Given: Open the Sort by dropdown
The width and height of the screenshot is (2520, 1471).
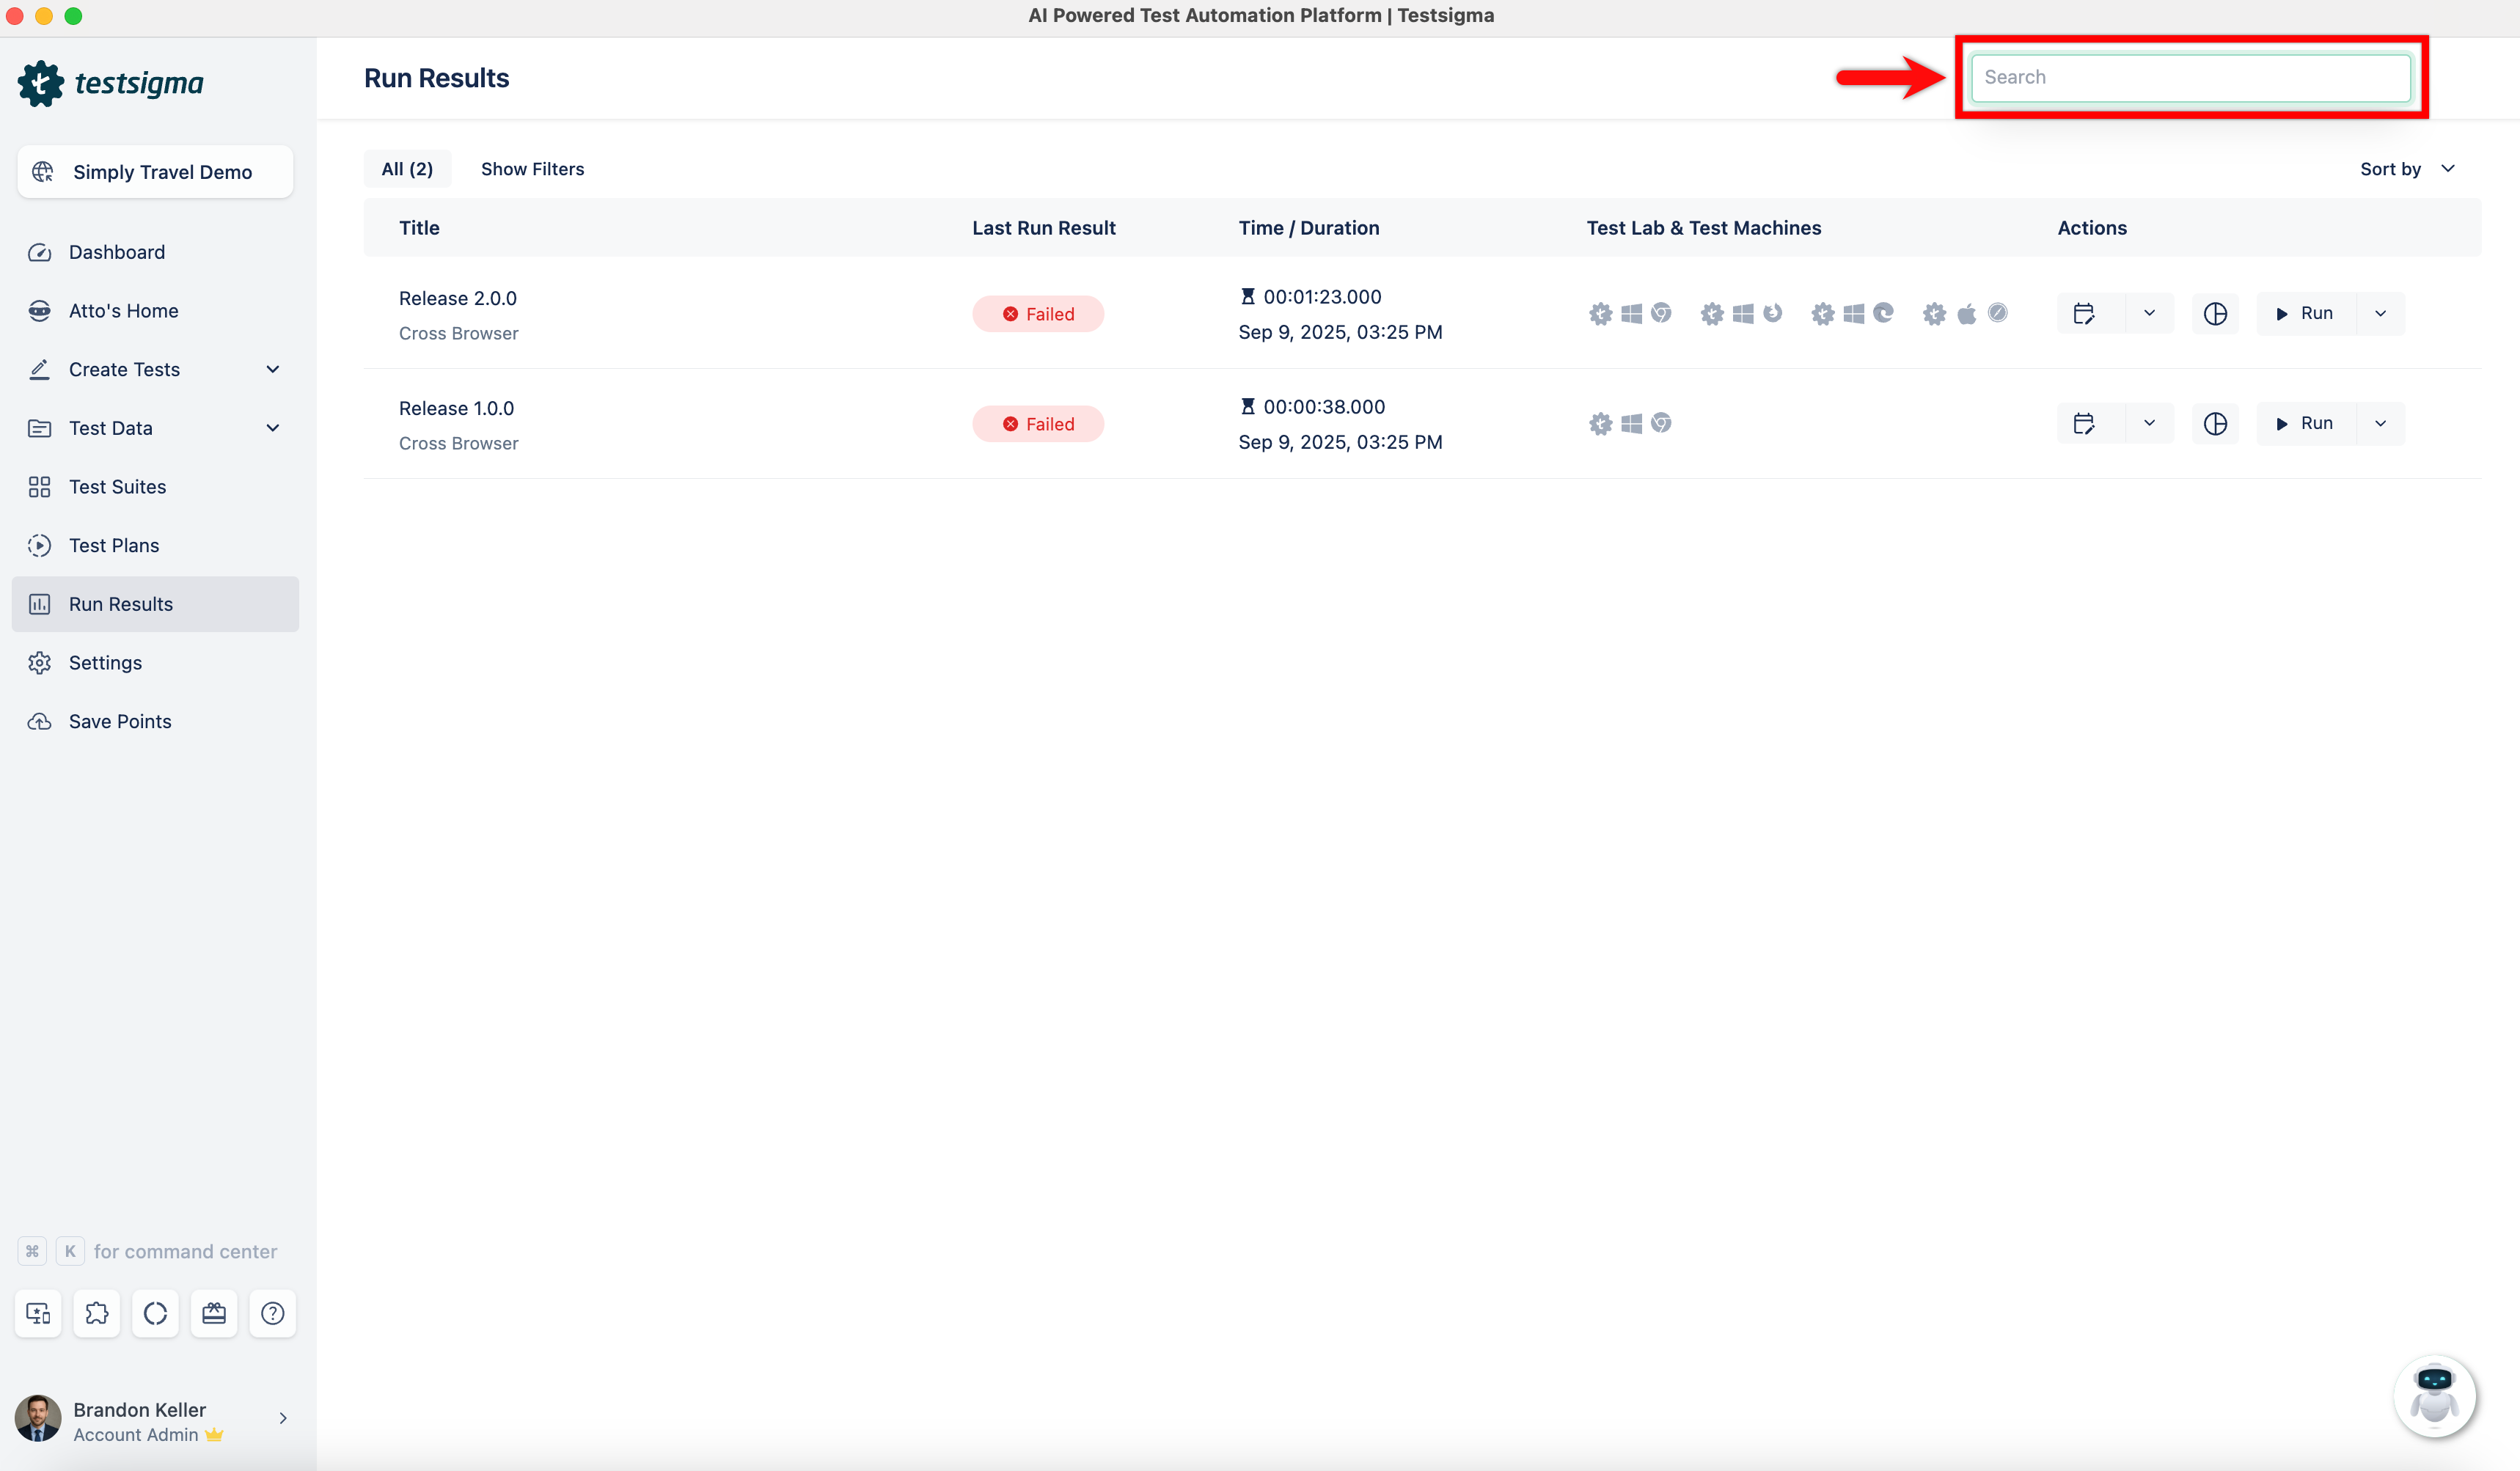Looking at the screenshot, I should coord(2406,169).
